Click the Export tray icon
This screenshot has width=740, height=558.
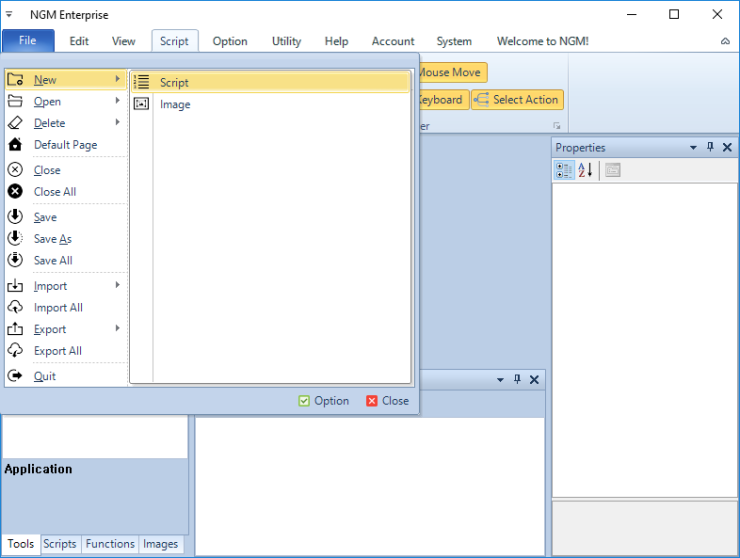(x=15, y=329)
